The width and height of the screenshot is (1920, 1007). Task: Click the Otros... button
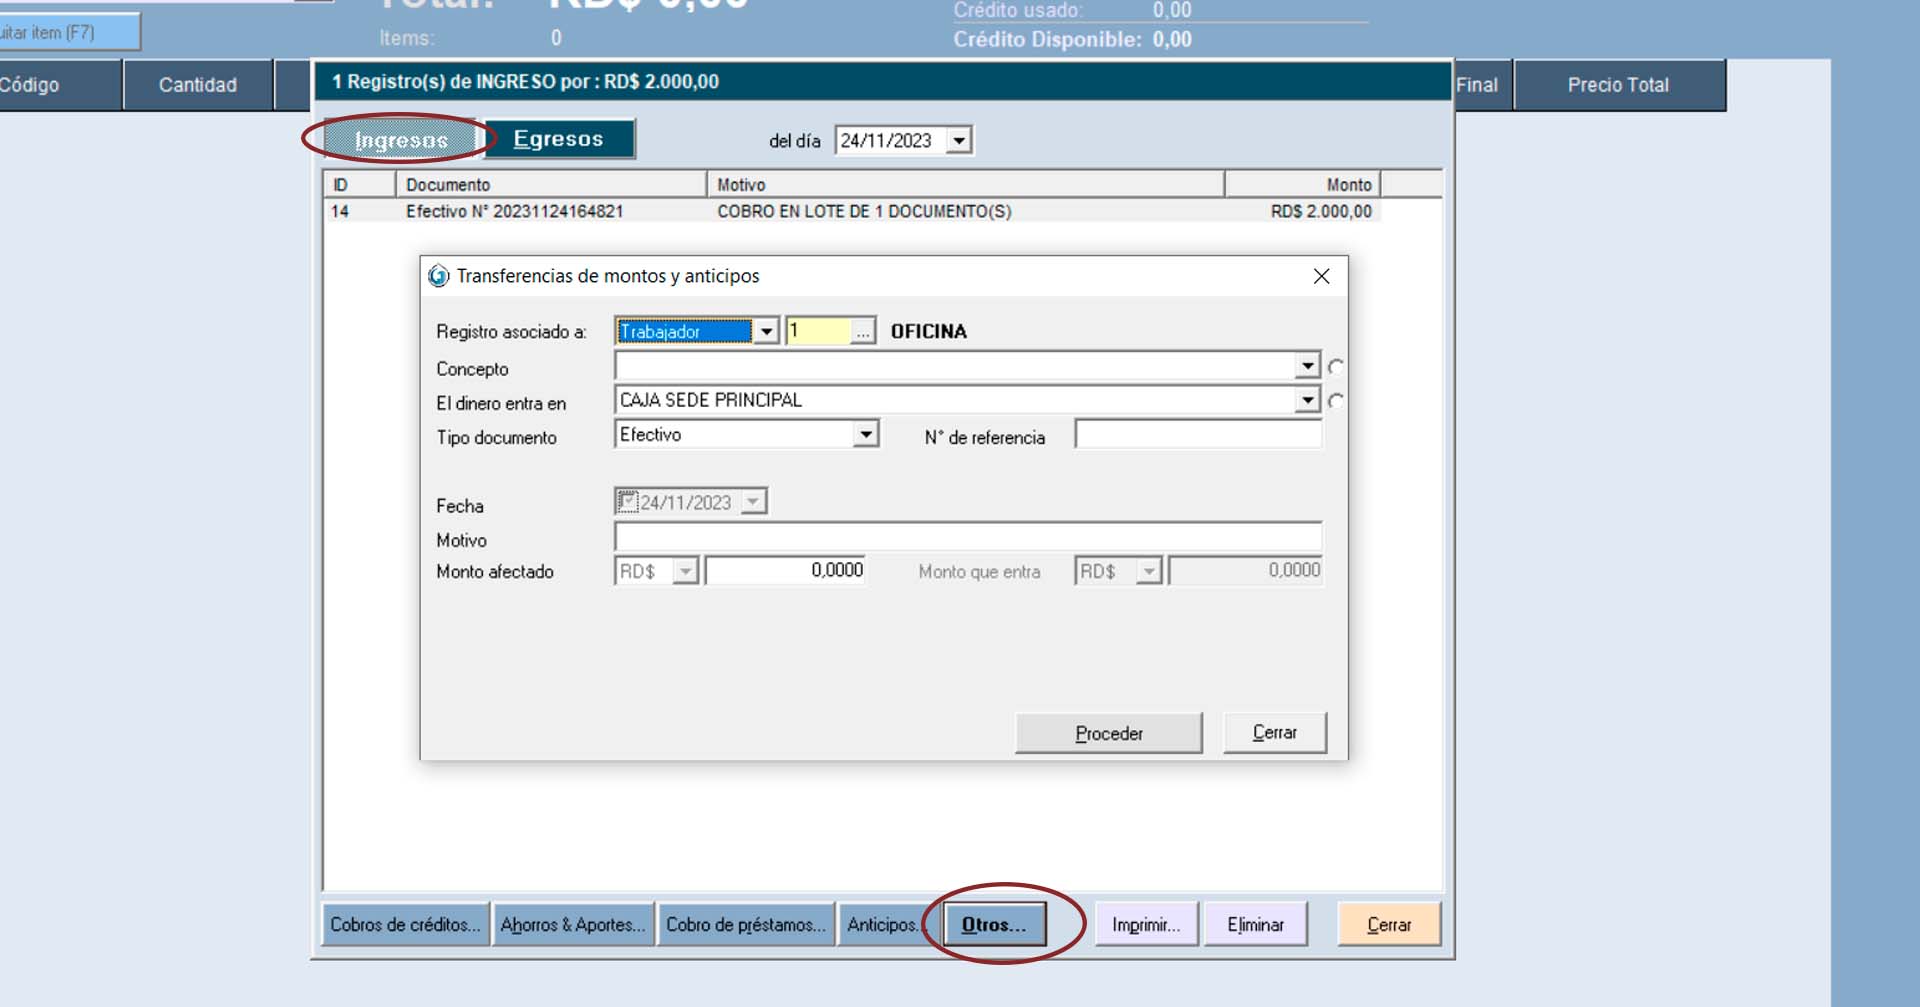(x=994, y=924)
